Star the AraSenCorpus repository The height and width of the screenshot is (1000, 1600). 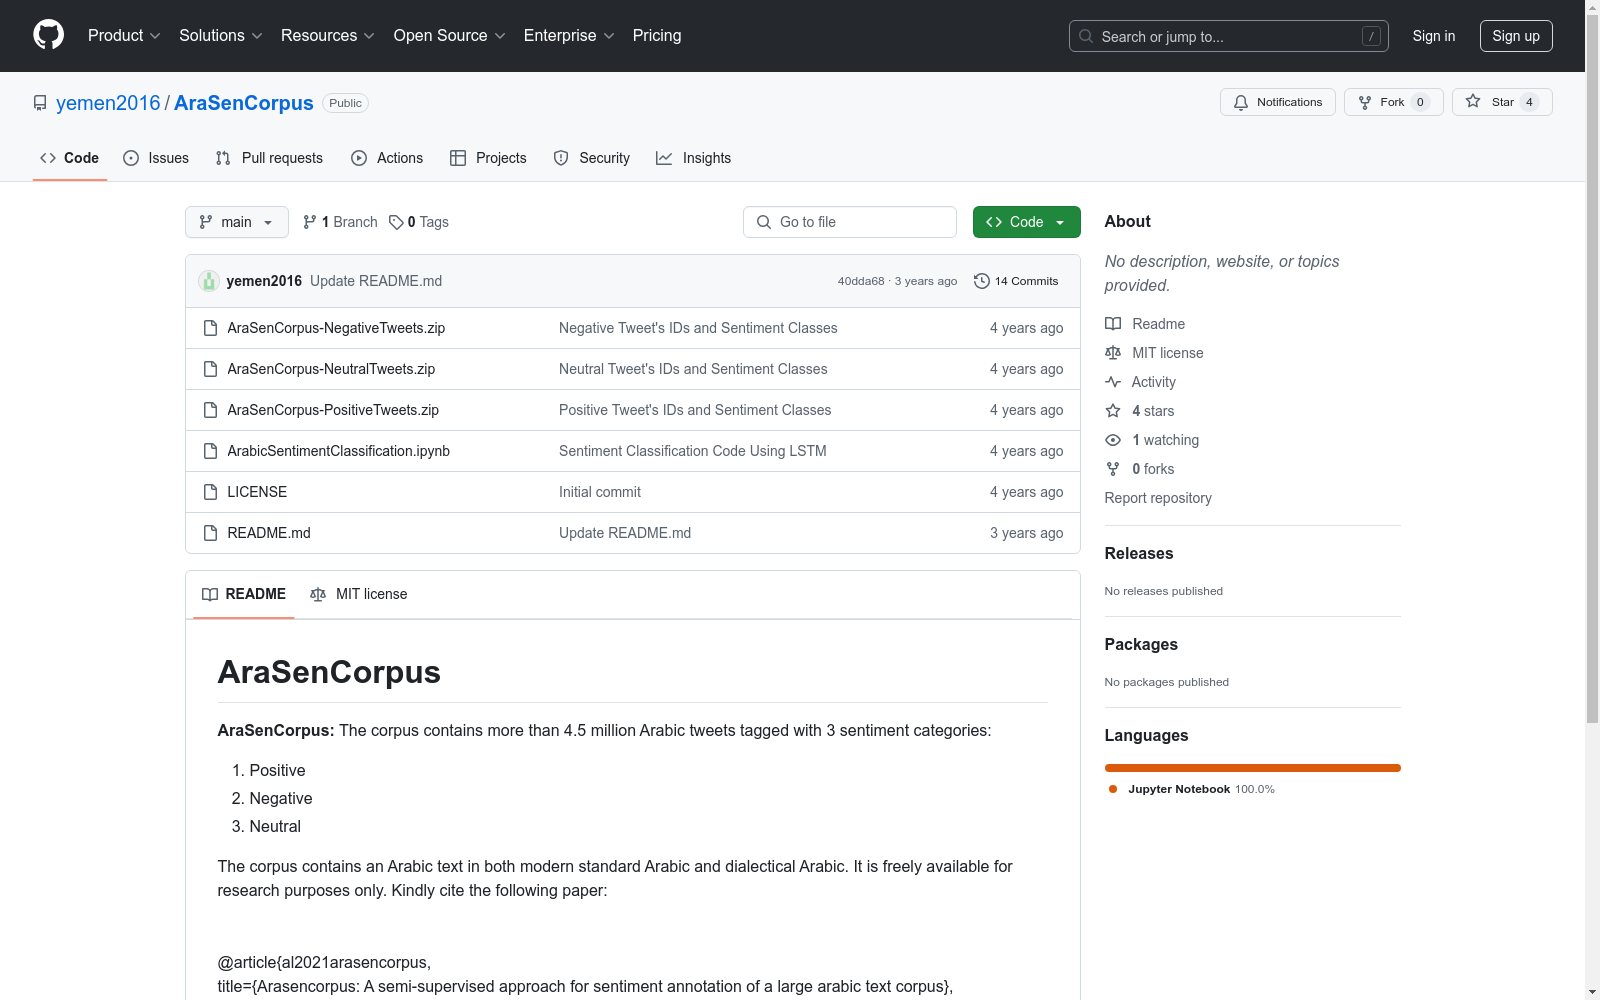[x=1502, y=102]
